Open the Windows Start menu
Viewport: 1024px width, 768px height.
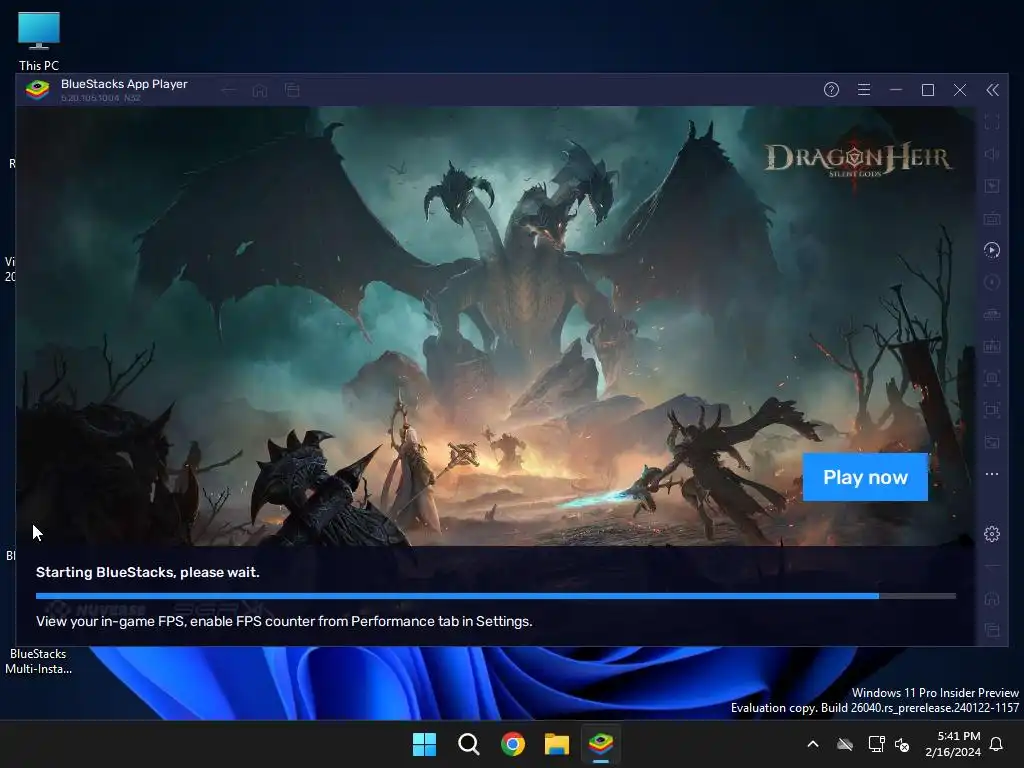click(424, 744)
